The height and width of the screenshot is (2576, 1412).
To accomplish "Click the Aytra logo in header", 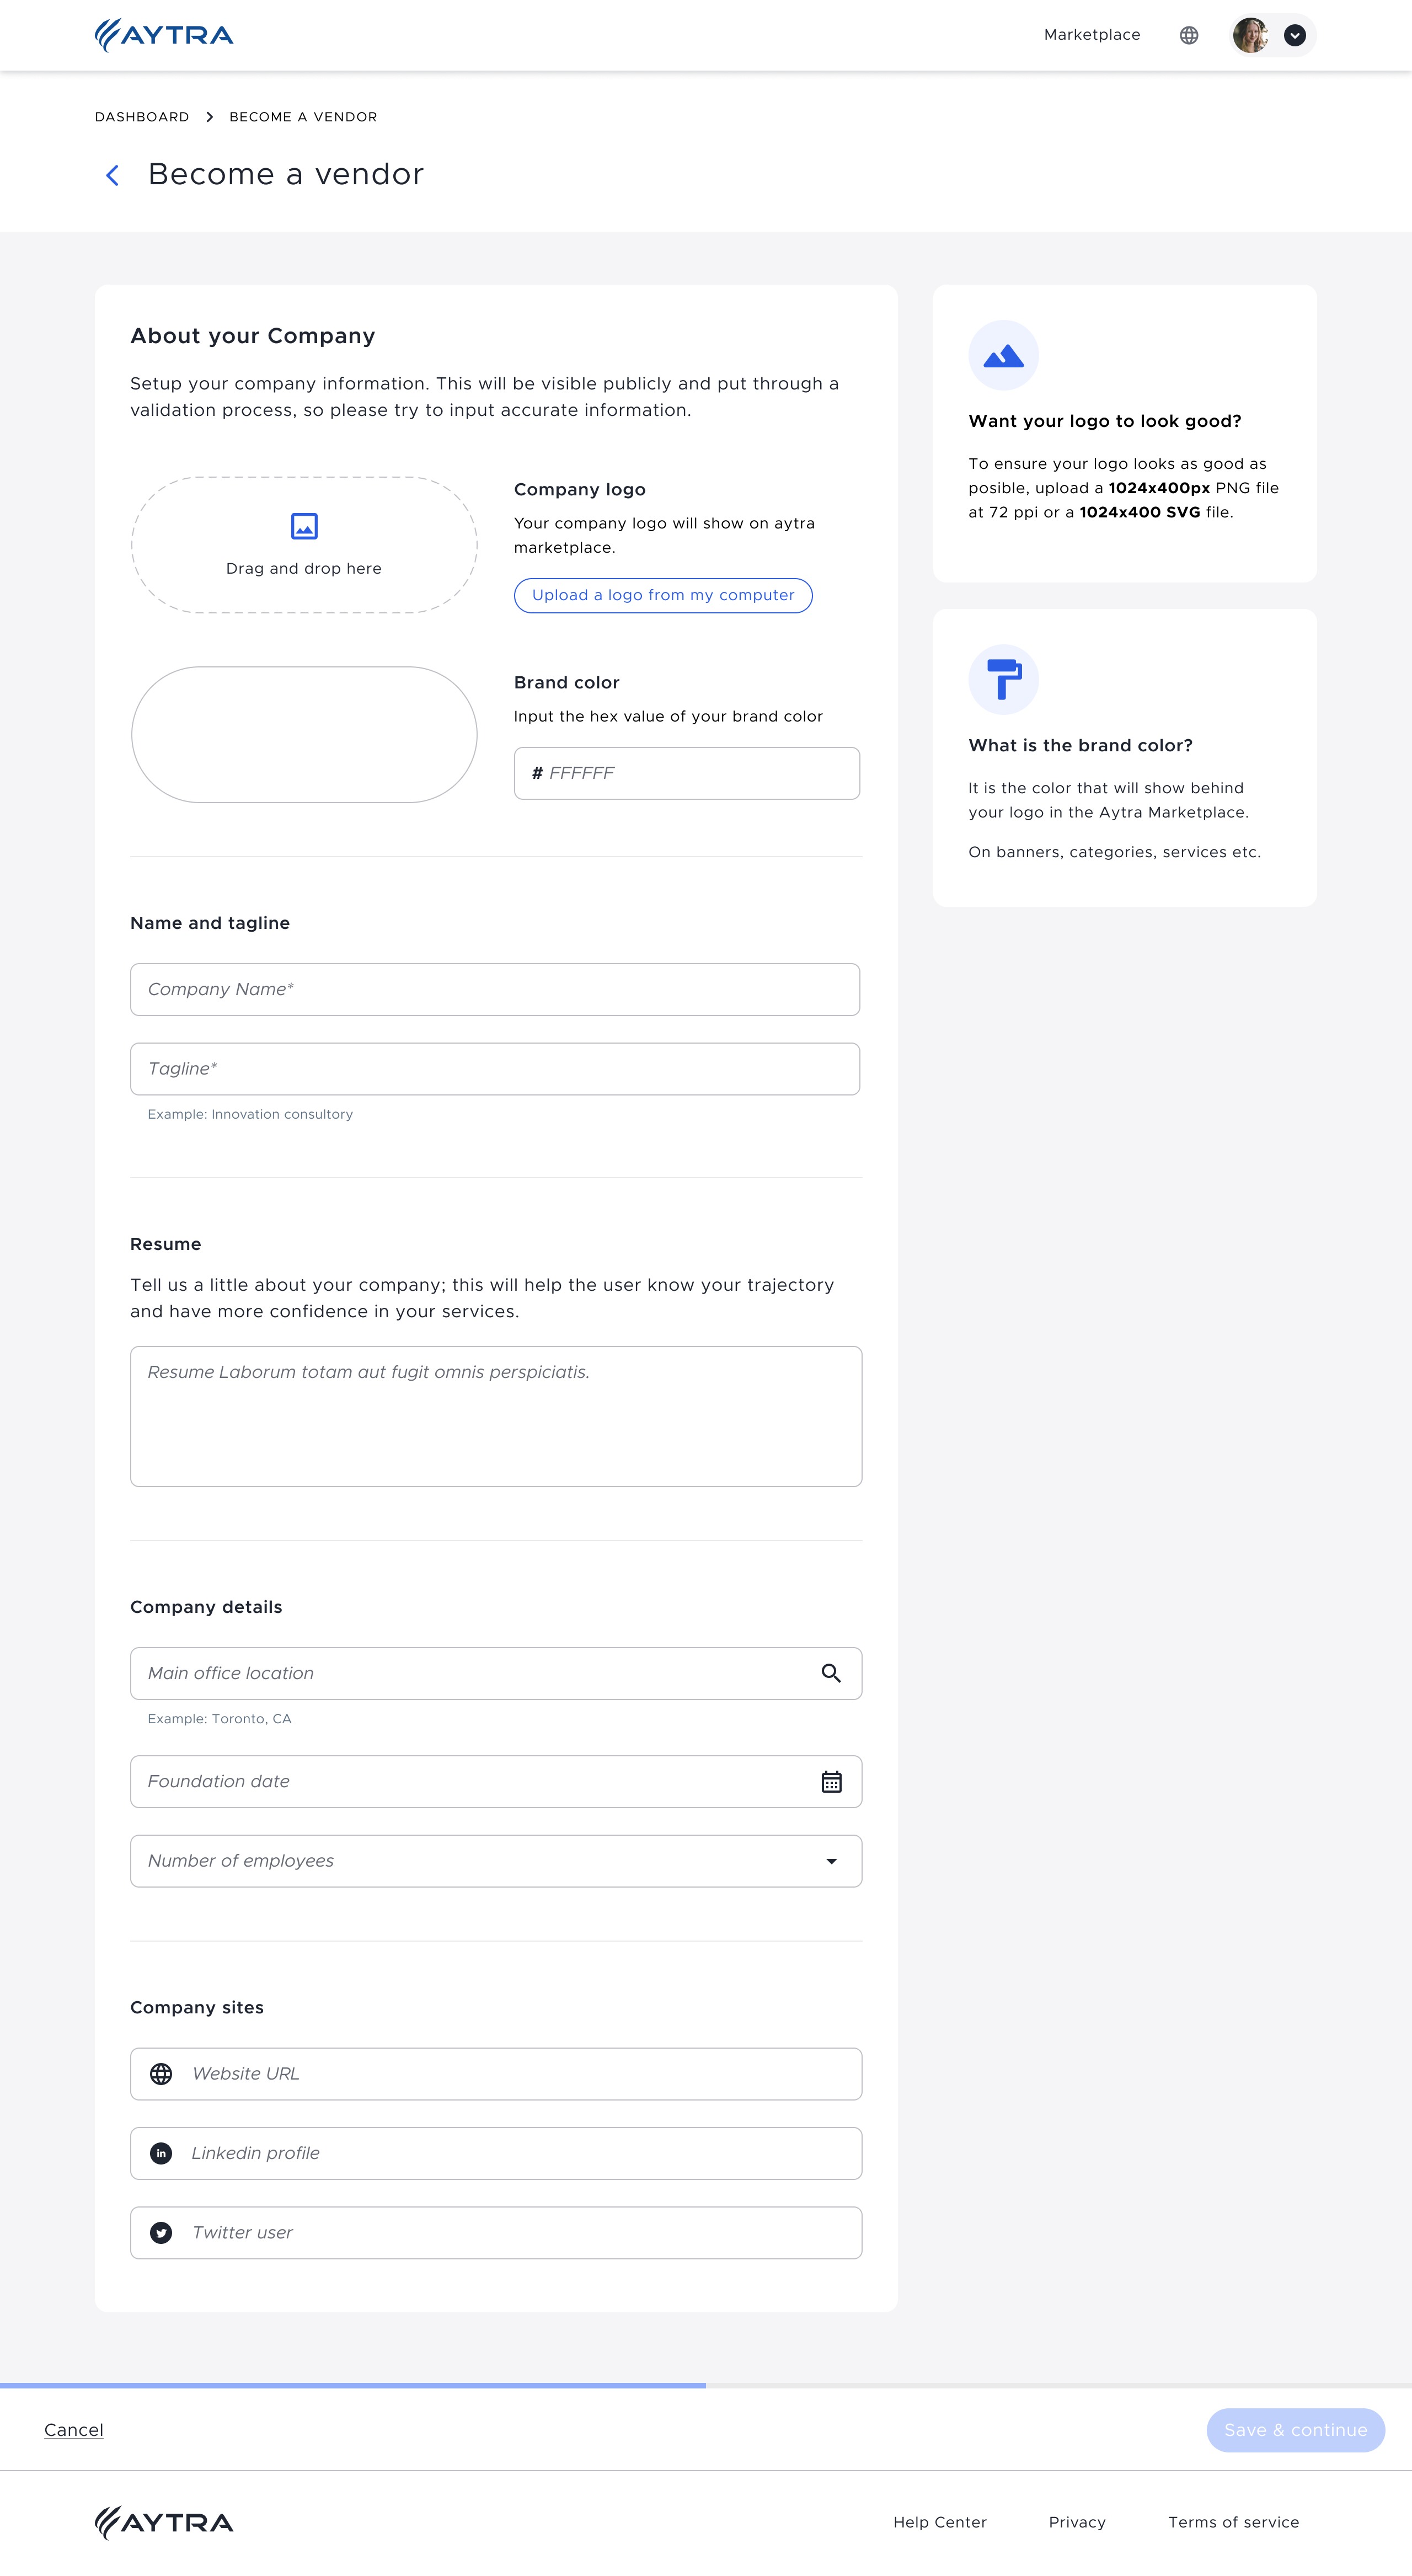I will click(x=164, y=35).
